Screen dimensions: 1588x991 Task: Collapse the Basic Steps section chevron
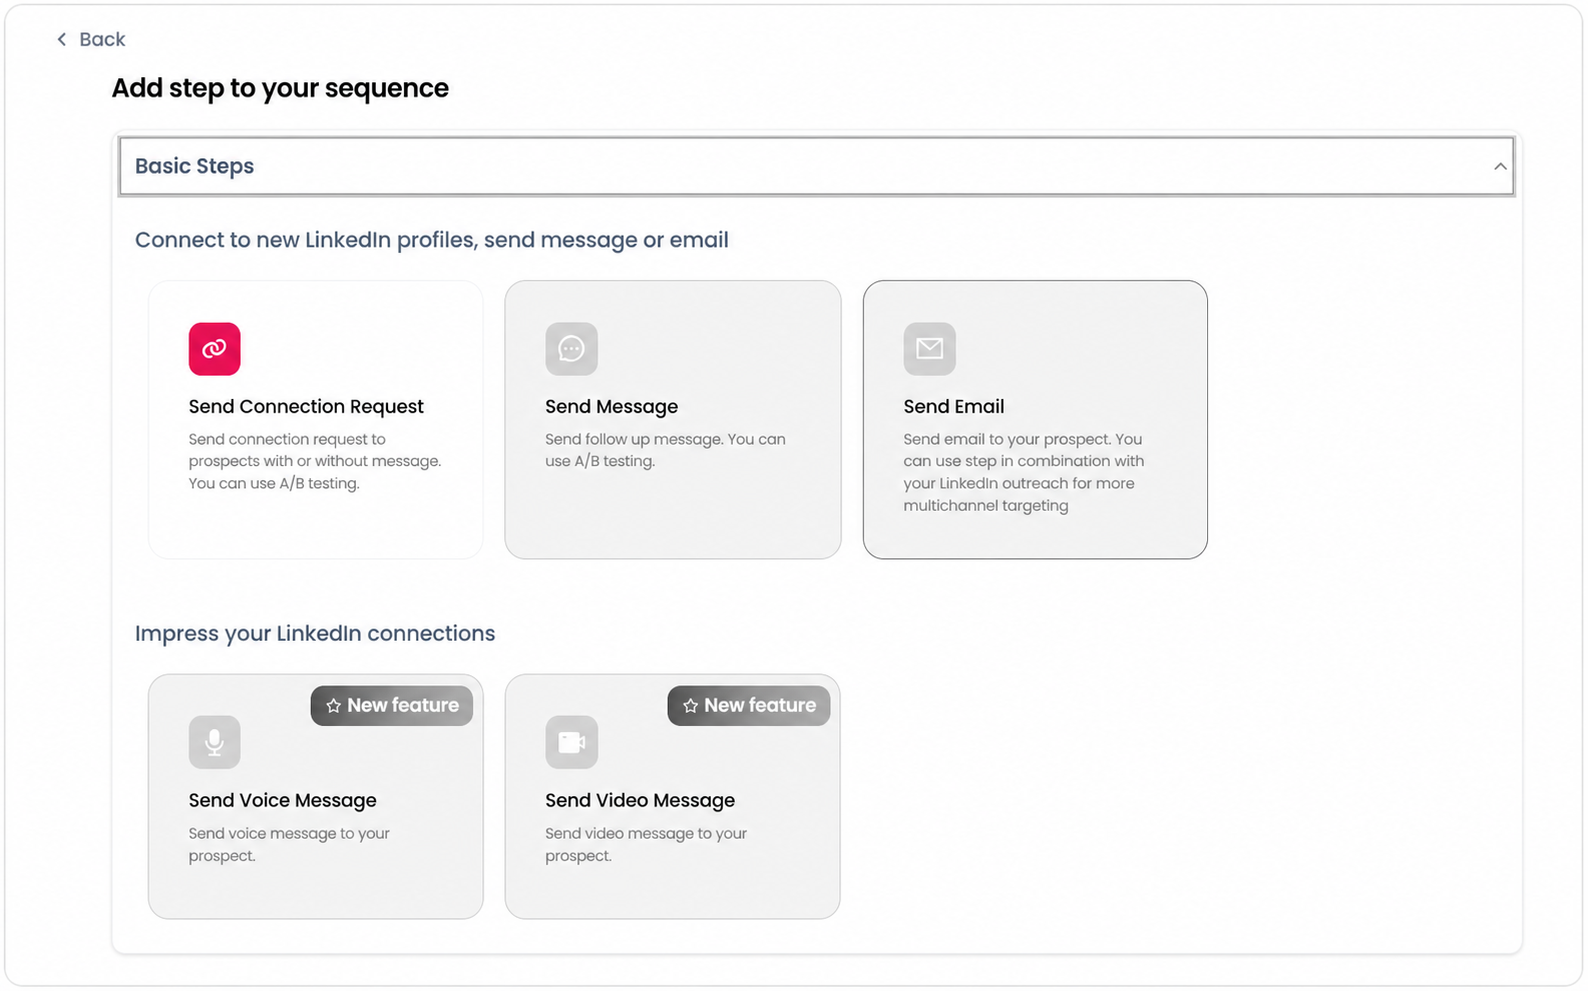point(1500,166)
